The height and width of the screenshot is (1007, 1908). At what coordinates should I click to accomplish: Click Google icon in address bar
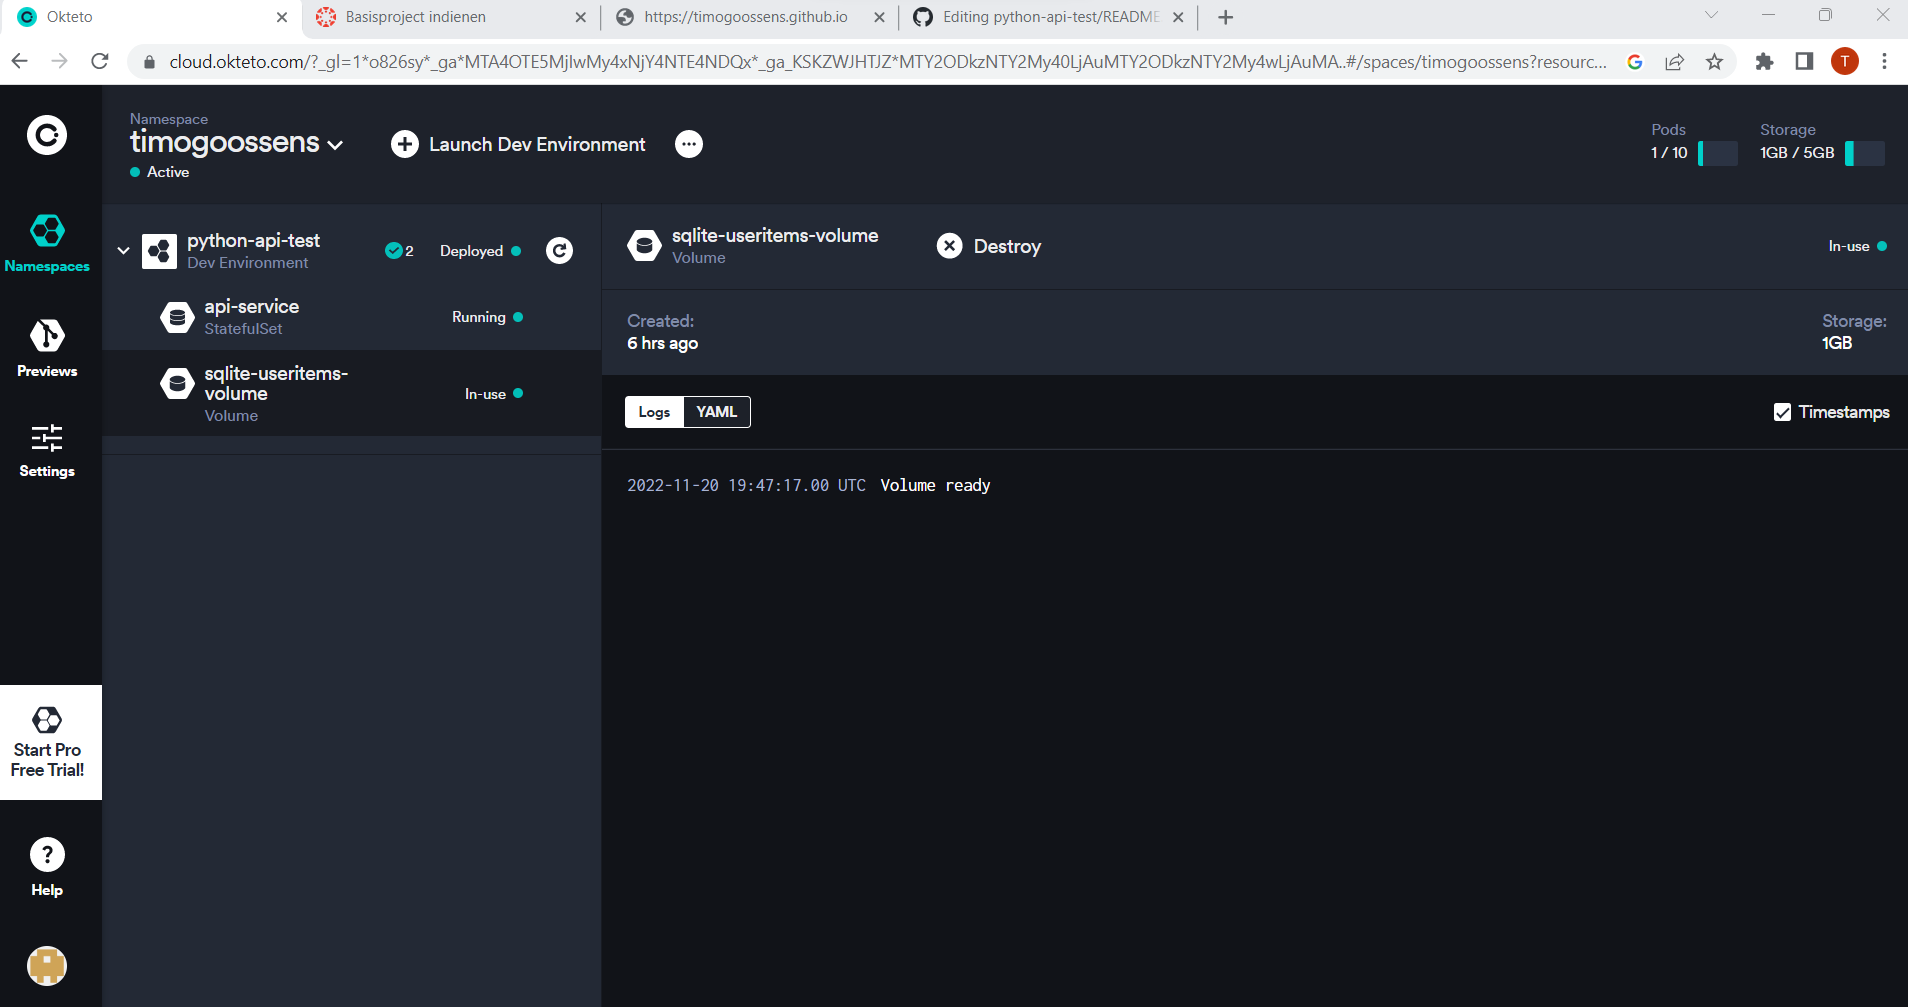[x=1635, y=61]
